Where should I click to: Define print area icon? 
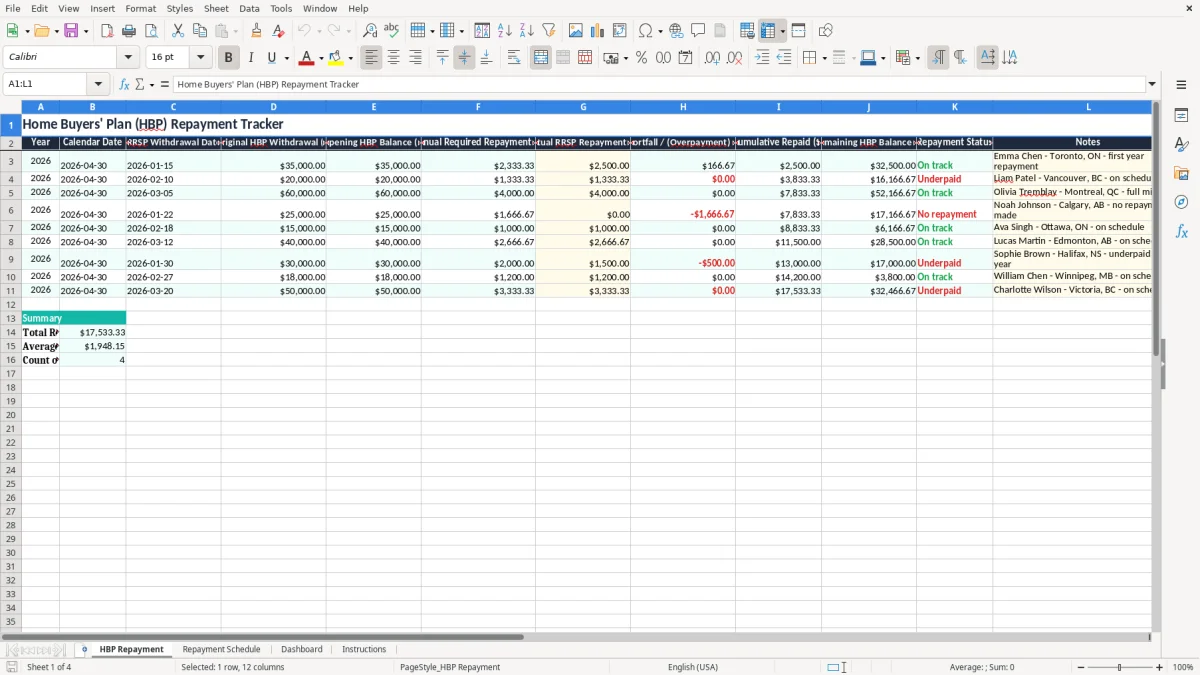pyautogui.click(x=747, y=31)
